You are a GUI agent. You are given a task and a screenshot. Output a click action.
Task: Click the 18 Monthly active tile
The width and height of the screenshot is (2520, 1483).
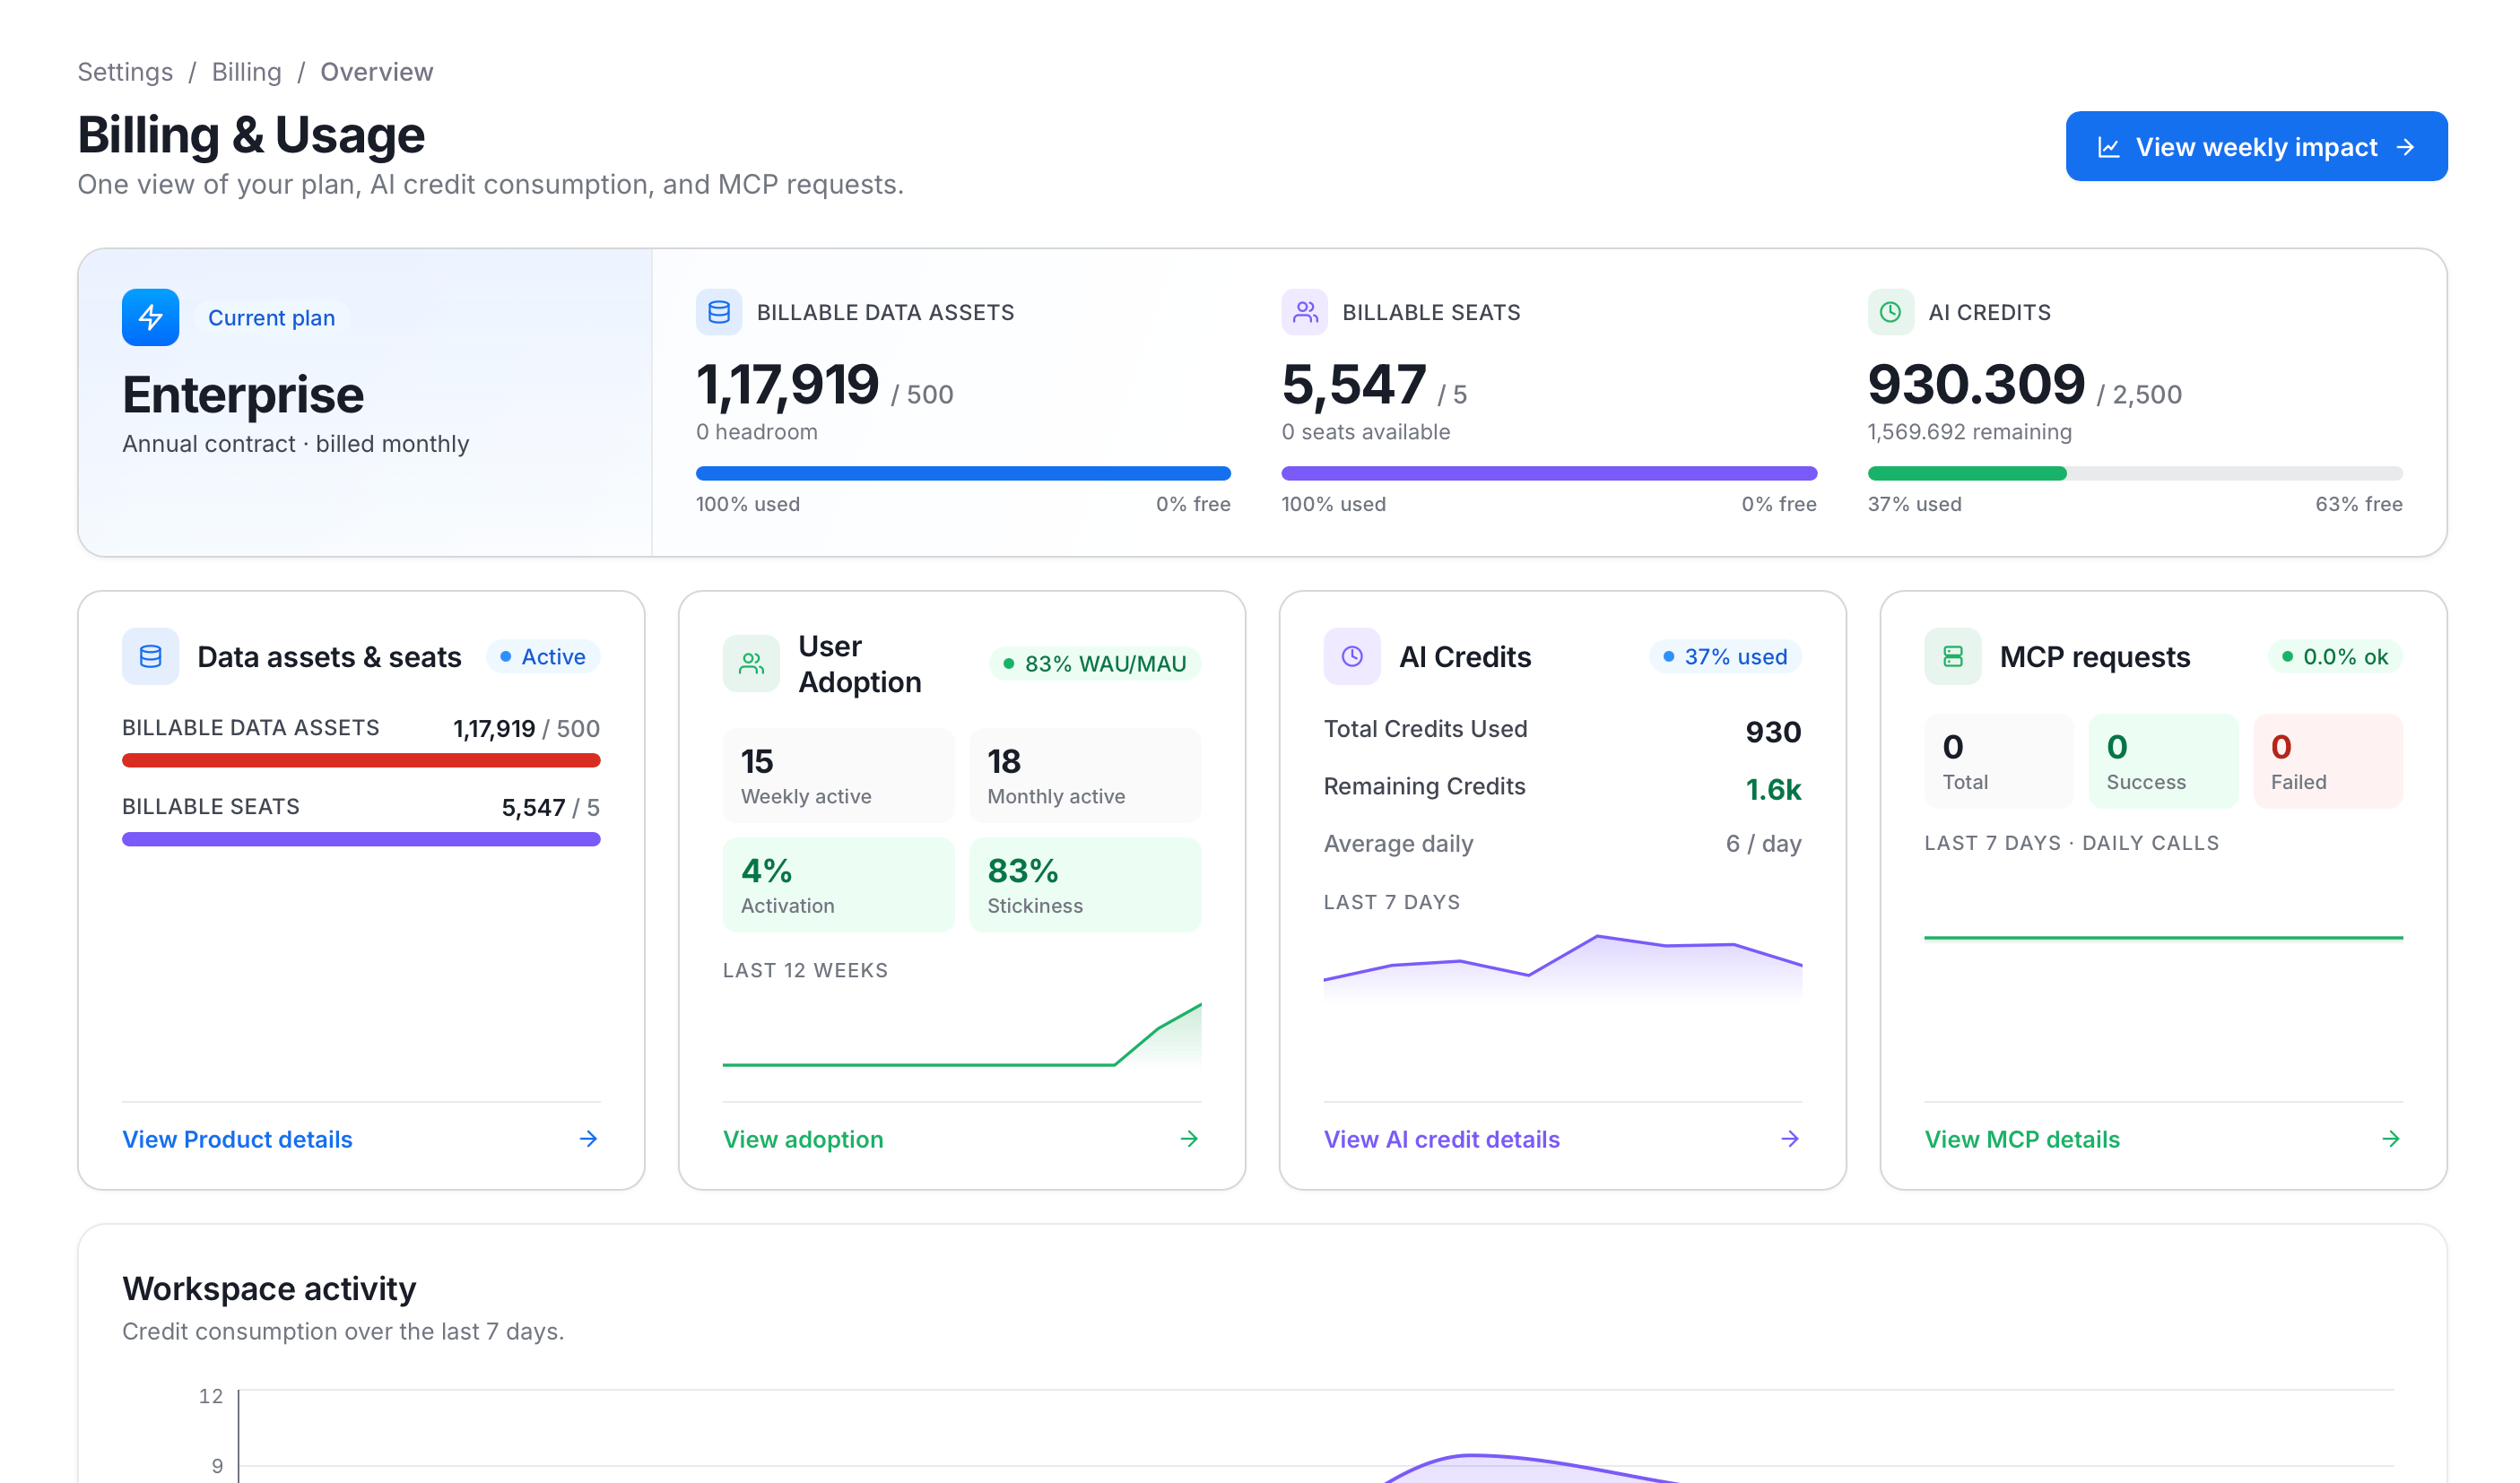point(1085,775)
